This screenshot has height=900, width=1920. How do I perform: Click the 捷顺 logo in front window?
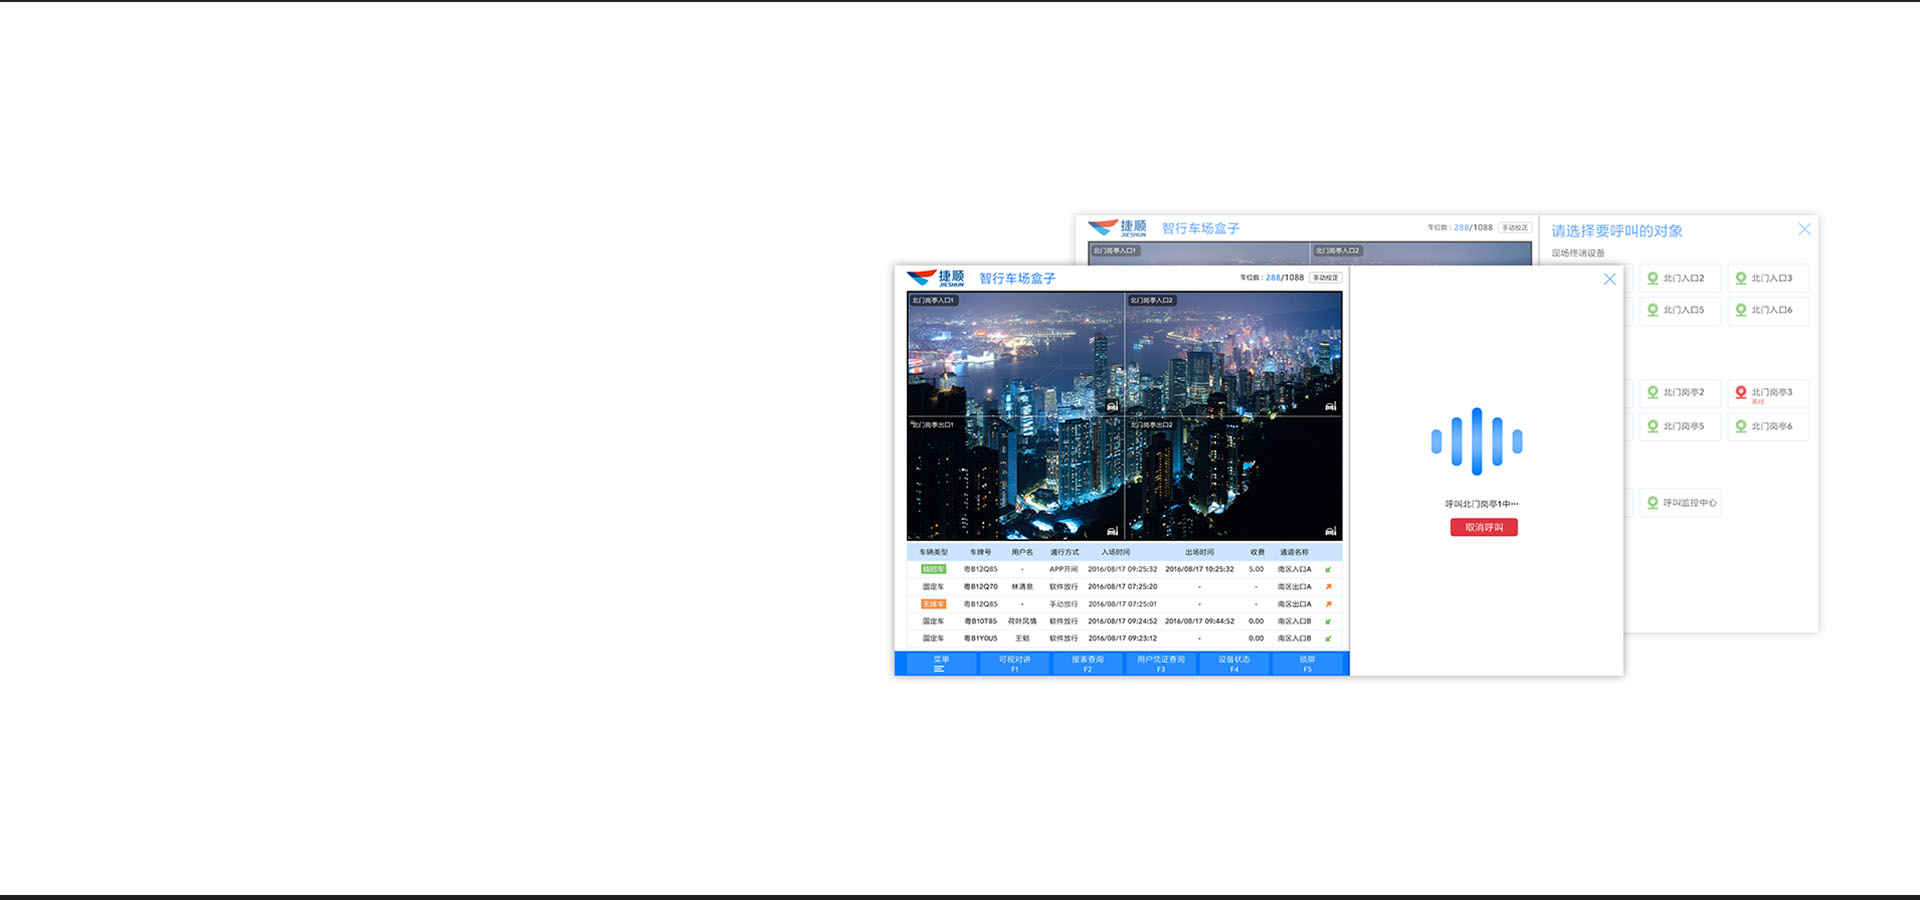935,278
